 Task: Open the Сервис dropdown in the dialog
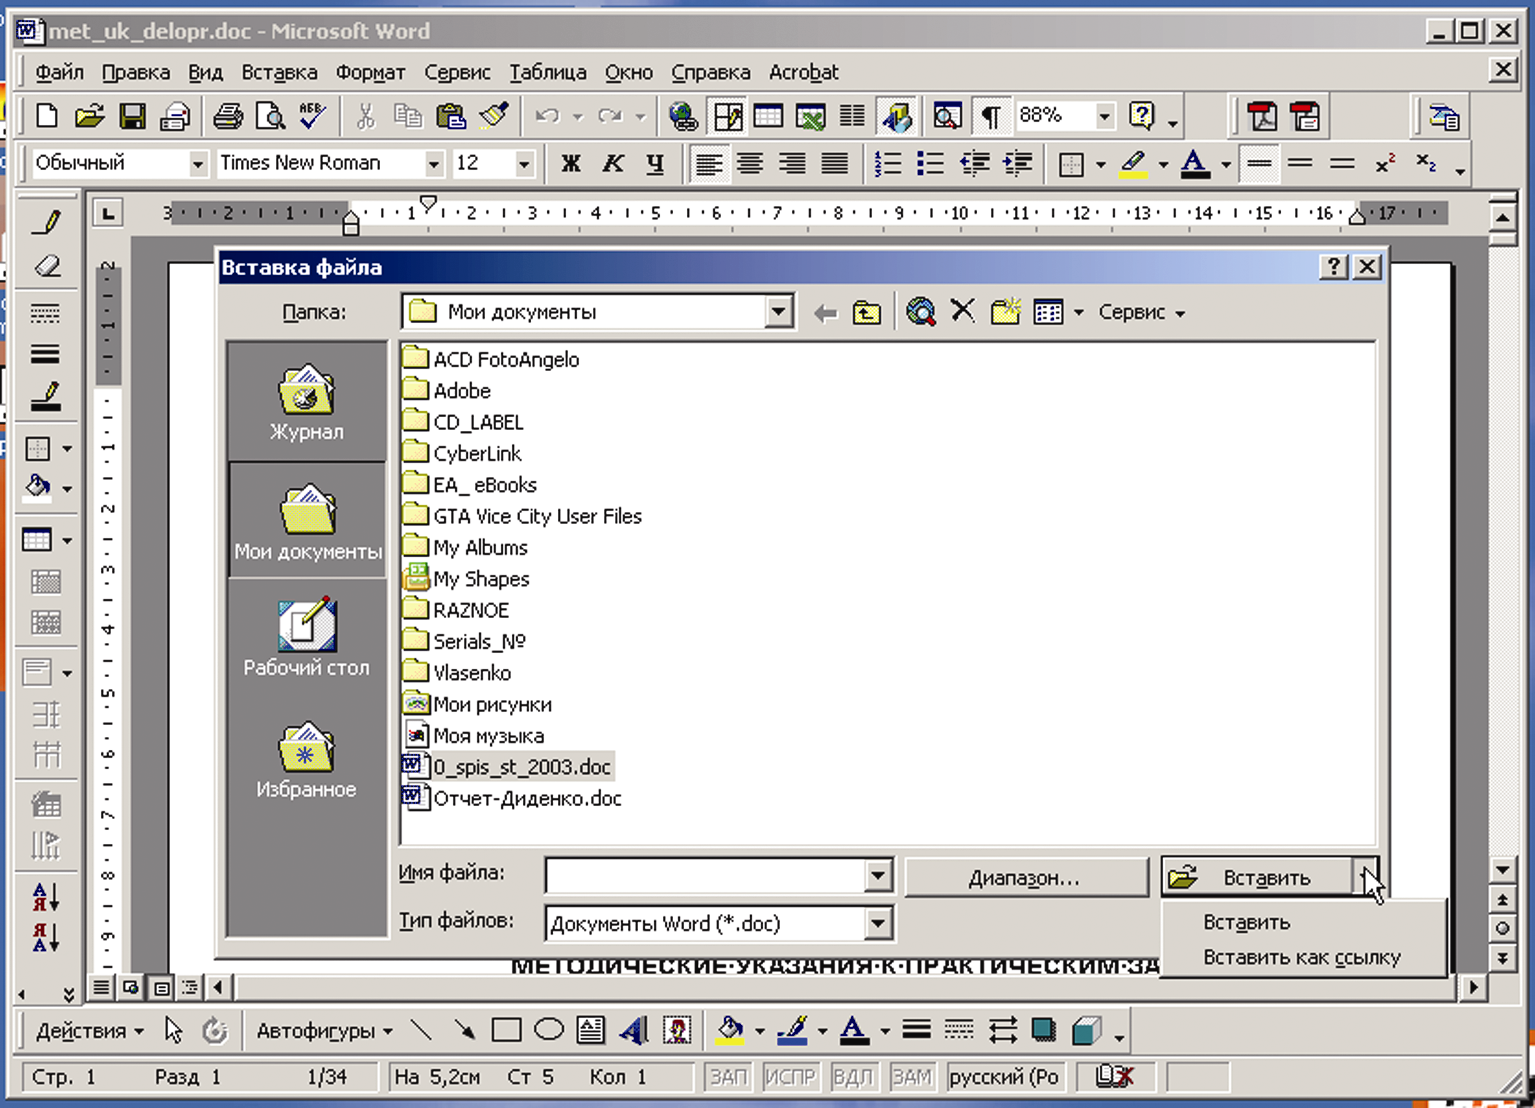(x=1141, y=313)
